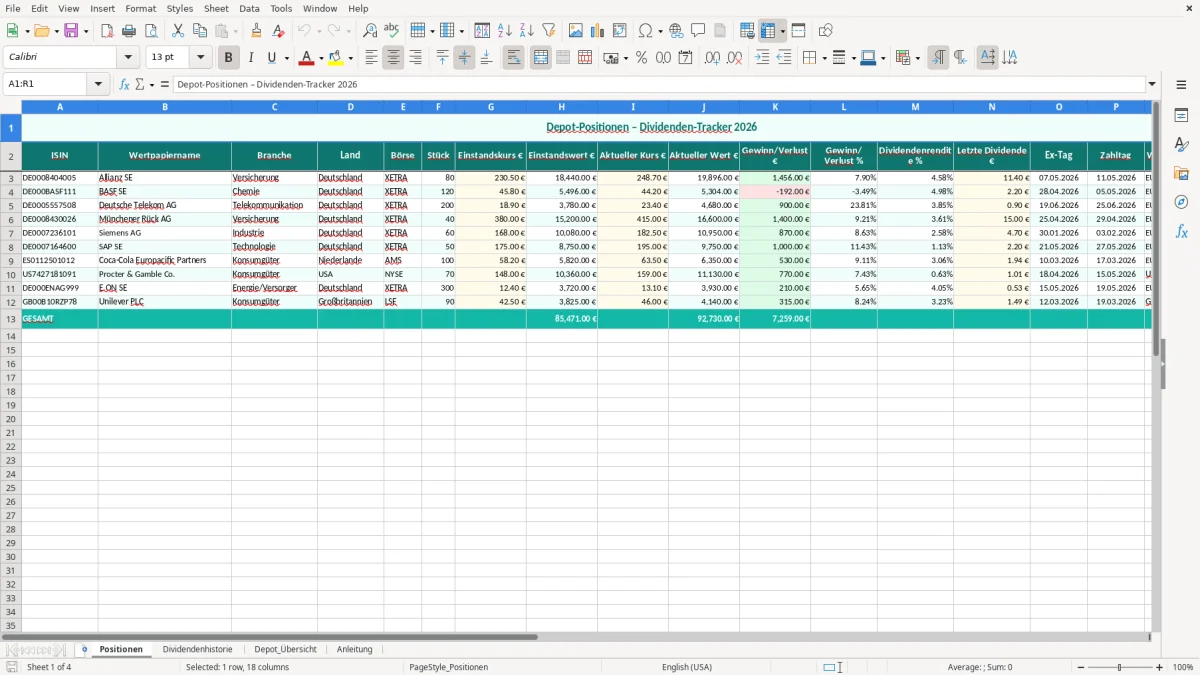
Task: Insert hyperlink globe icon
Action: coord(676,31)
